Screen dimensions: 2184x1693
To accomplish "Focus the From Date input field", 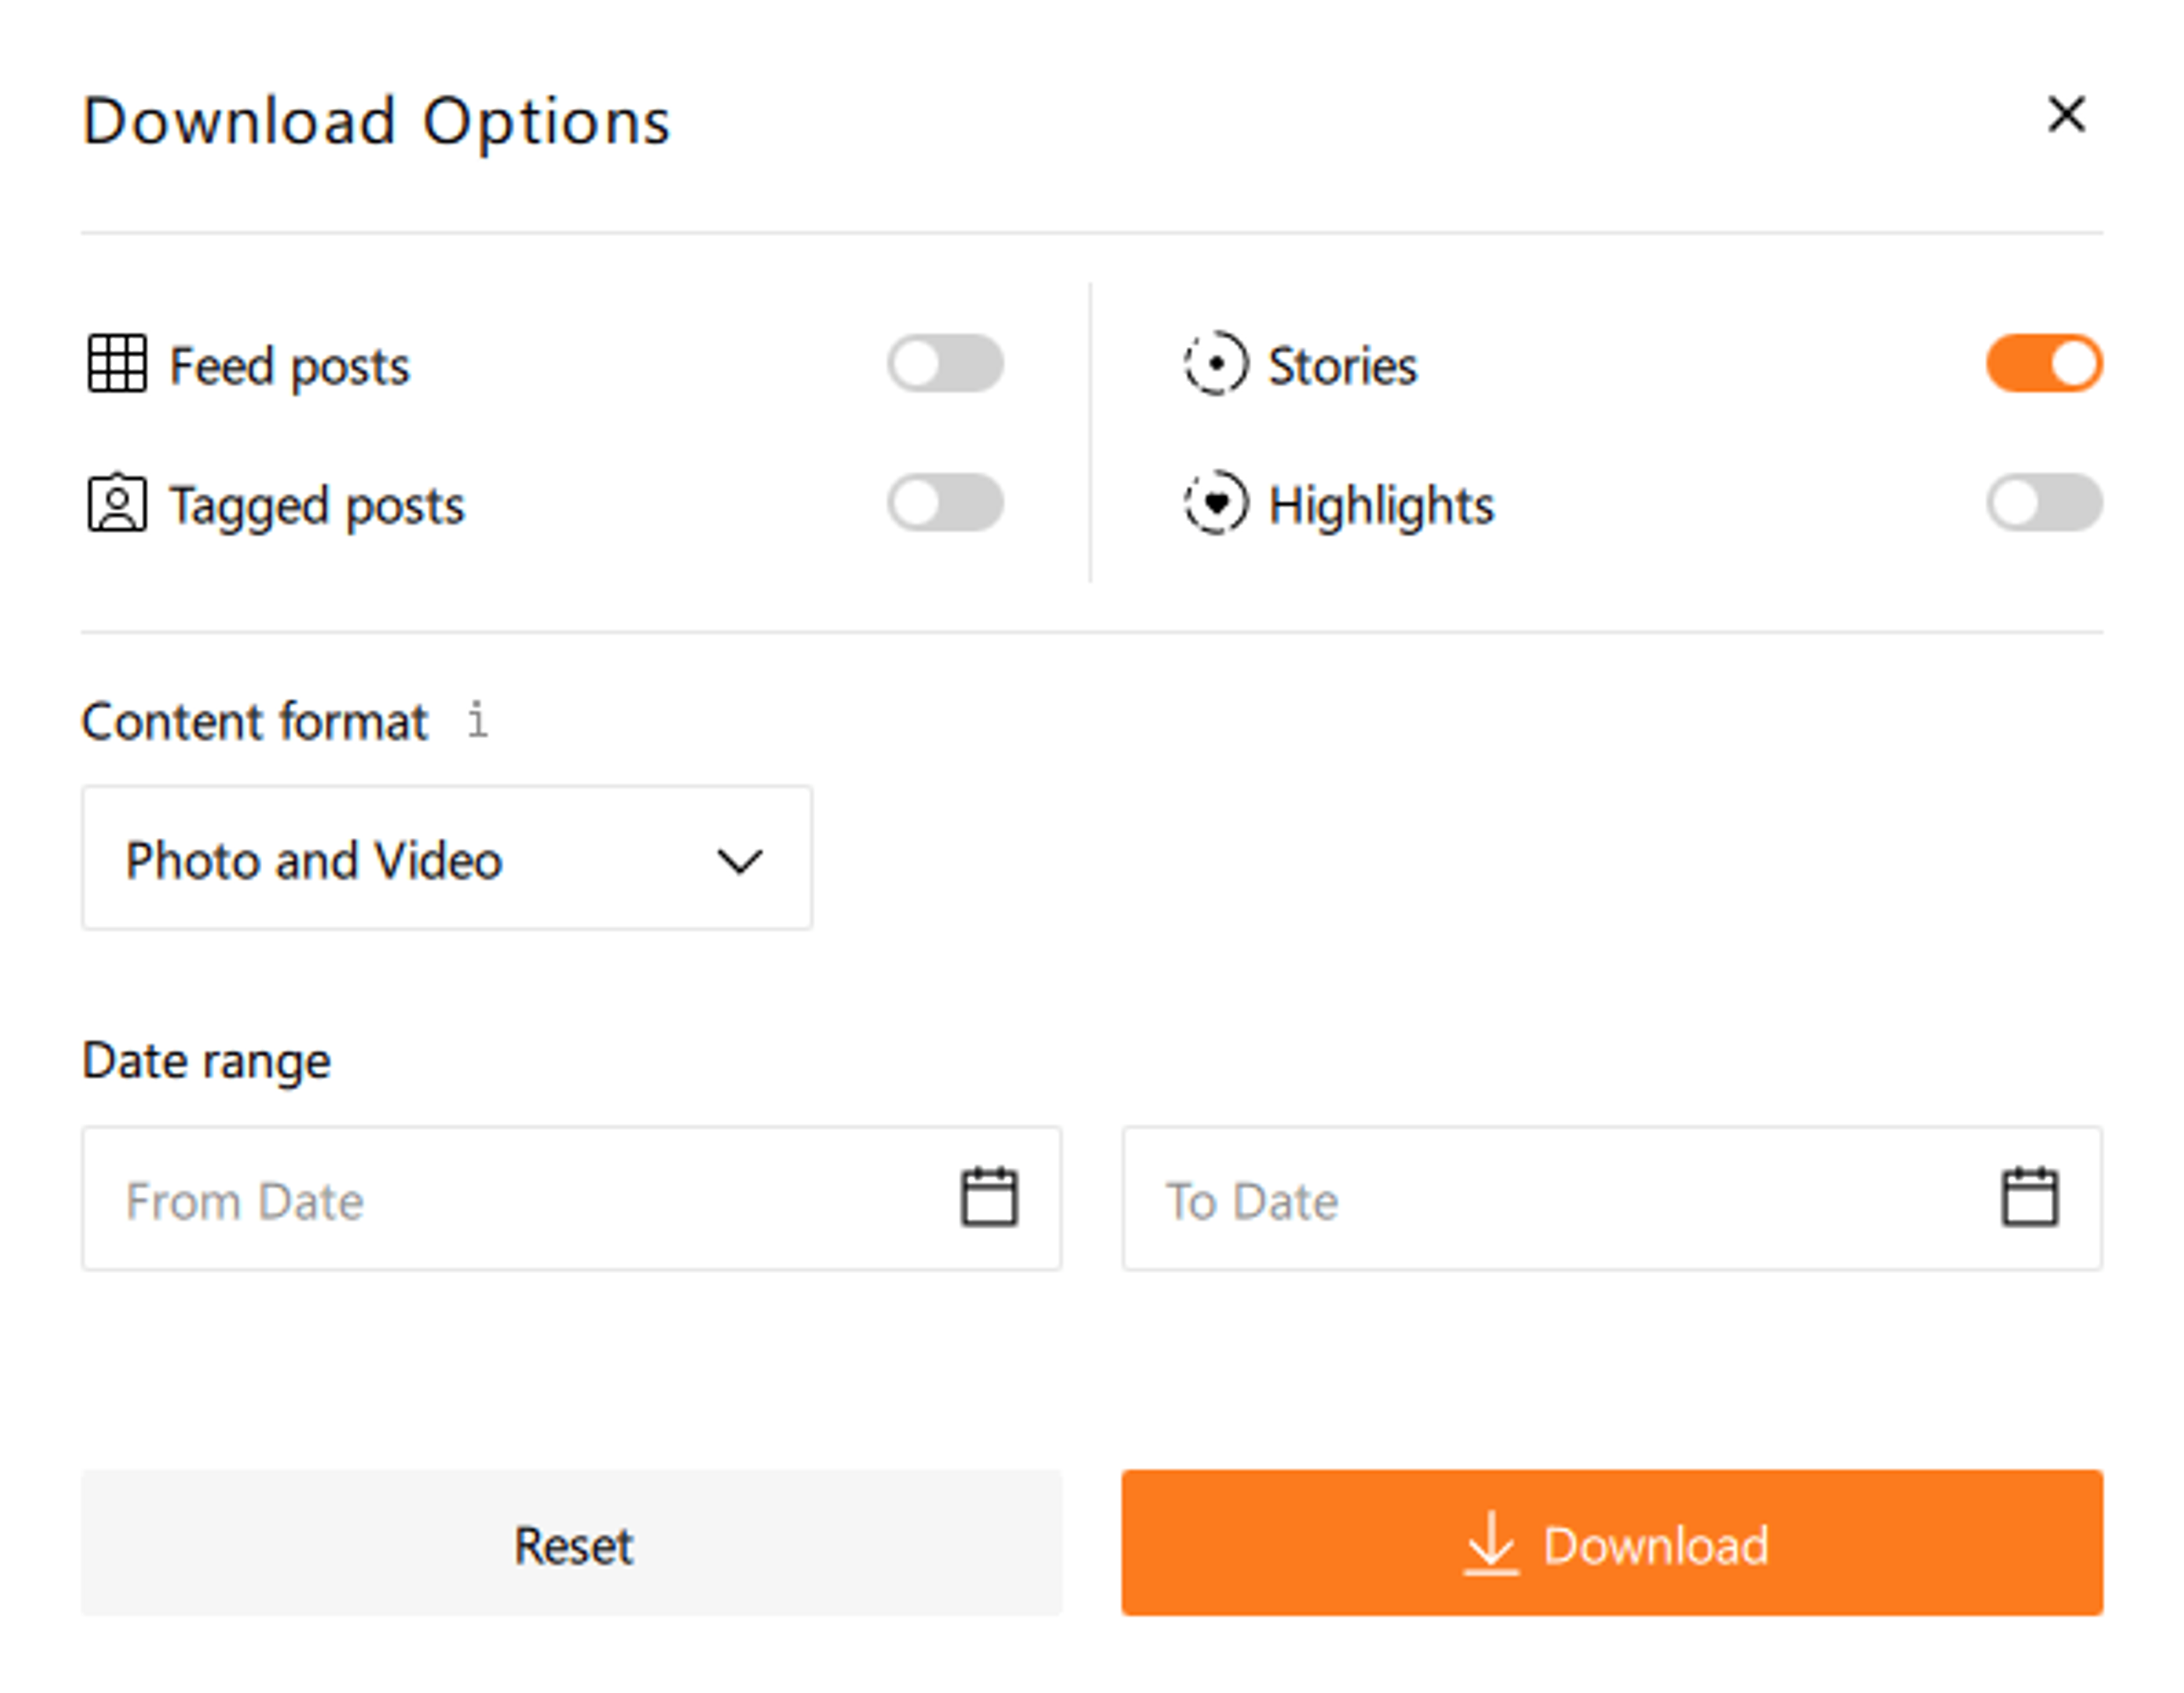I will 500,1199.
